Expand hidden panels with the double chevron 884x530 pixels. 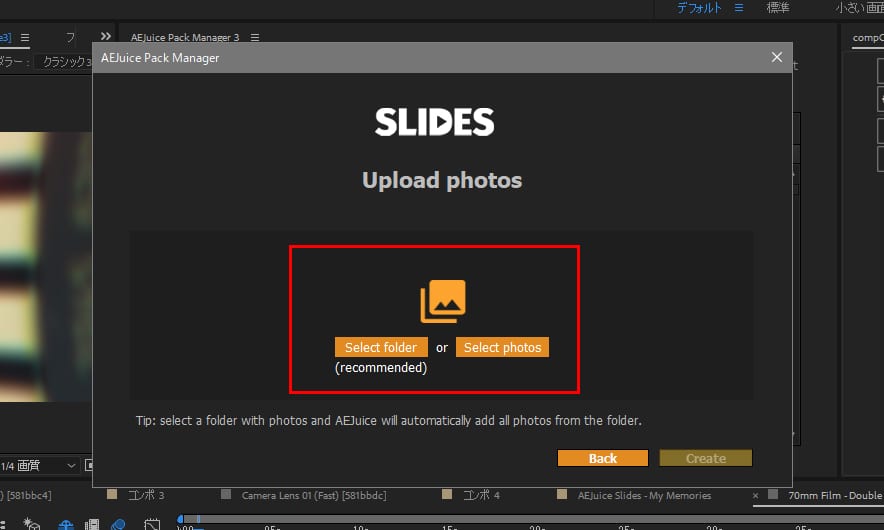tap(105, 36)
